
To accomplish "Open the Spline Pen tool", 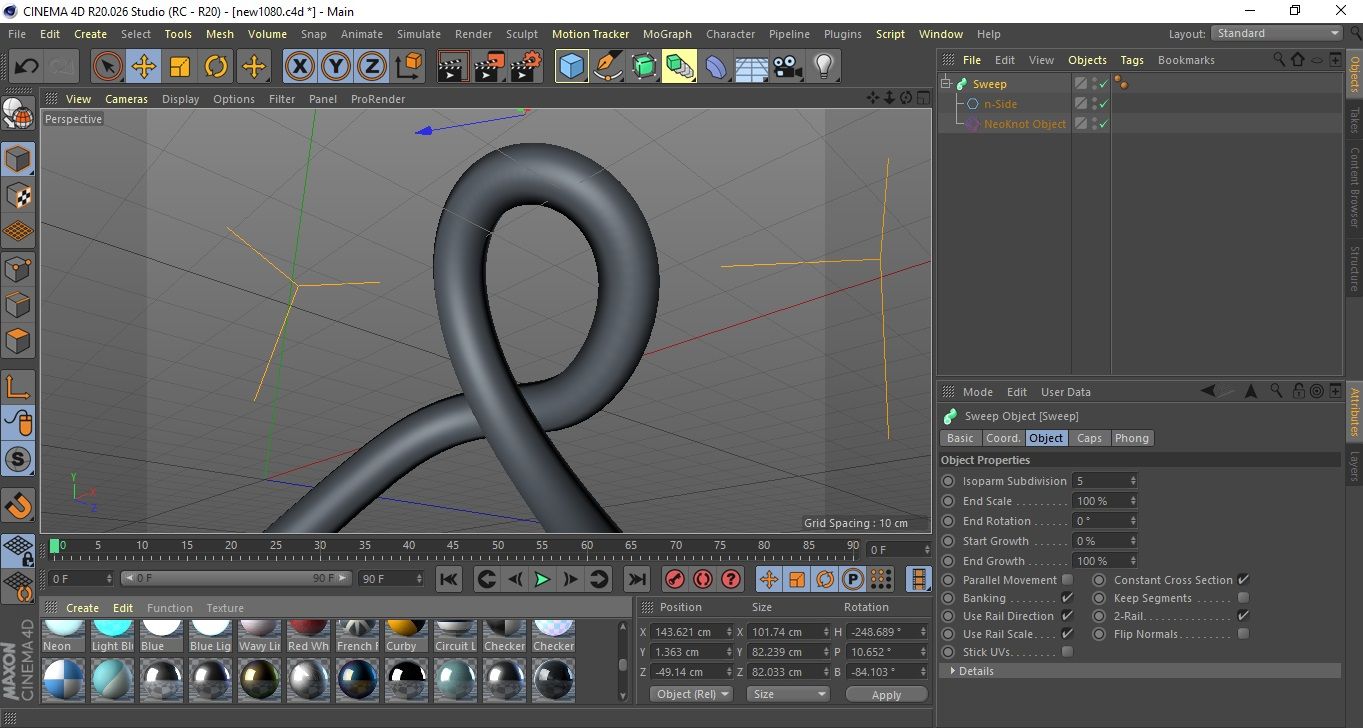I will pyautogui.click(x=607, y=67).
